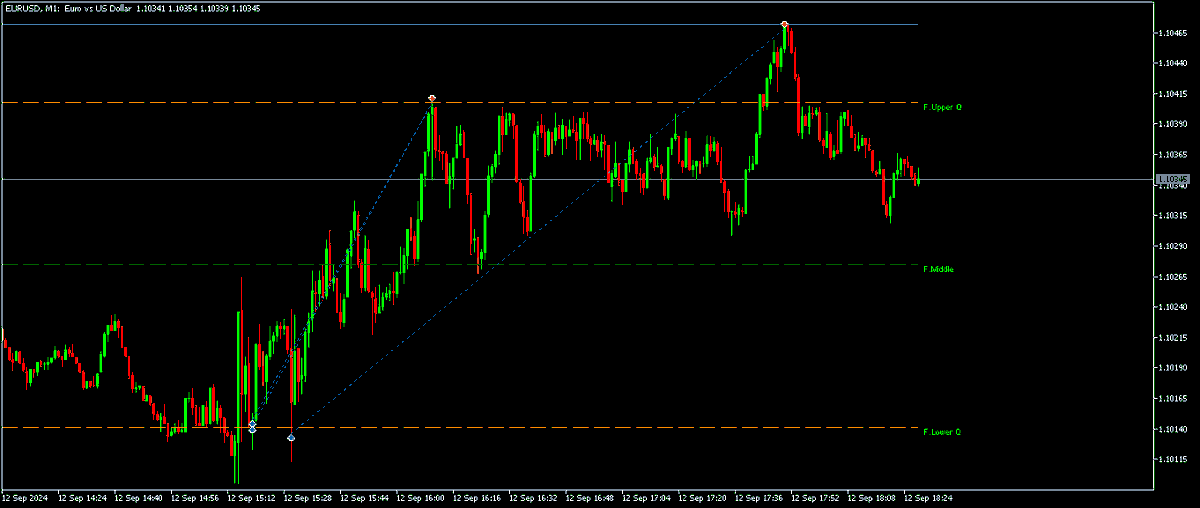The width and height of the screenshot is (1200, 508).
Task: Click the current price tag 1.10345
Action: [1172, 180]
